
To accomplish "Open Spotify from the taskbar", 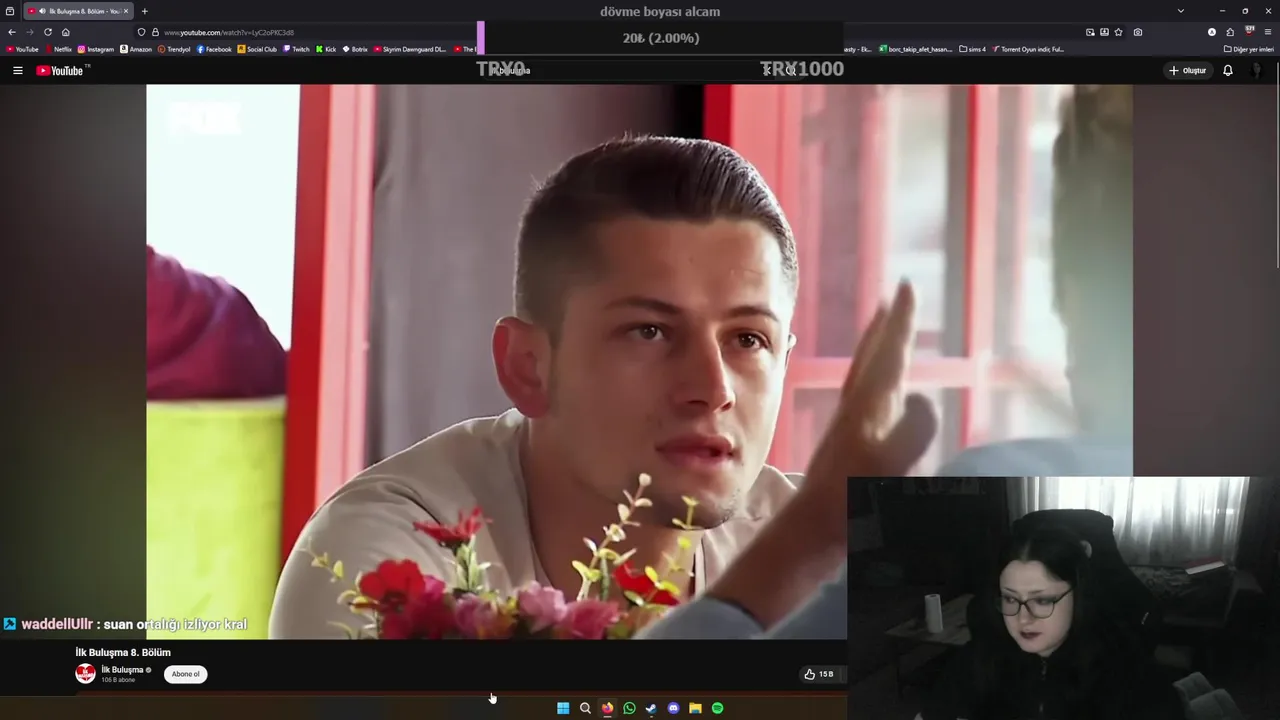I will (x=717, y=708).
